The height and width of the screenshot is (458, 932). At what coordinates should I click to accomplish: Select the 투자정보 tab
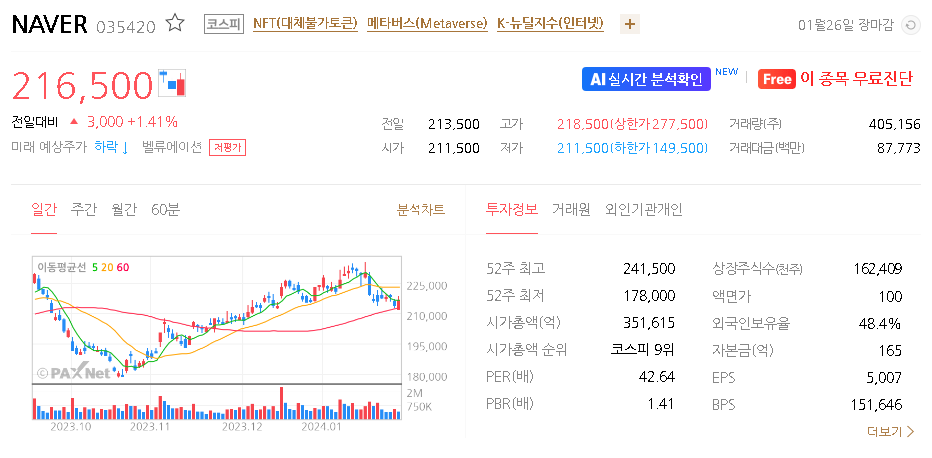[x=511, y=210]
